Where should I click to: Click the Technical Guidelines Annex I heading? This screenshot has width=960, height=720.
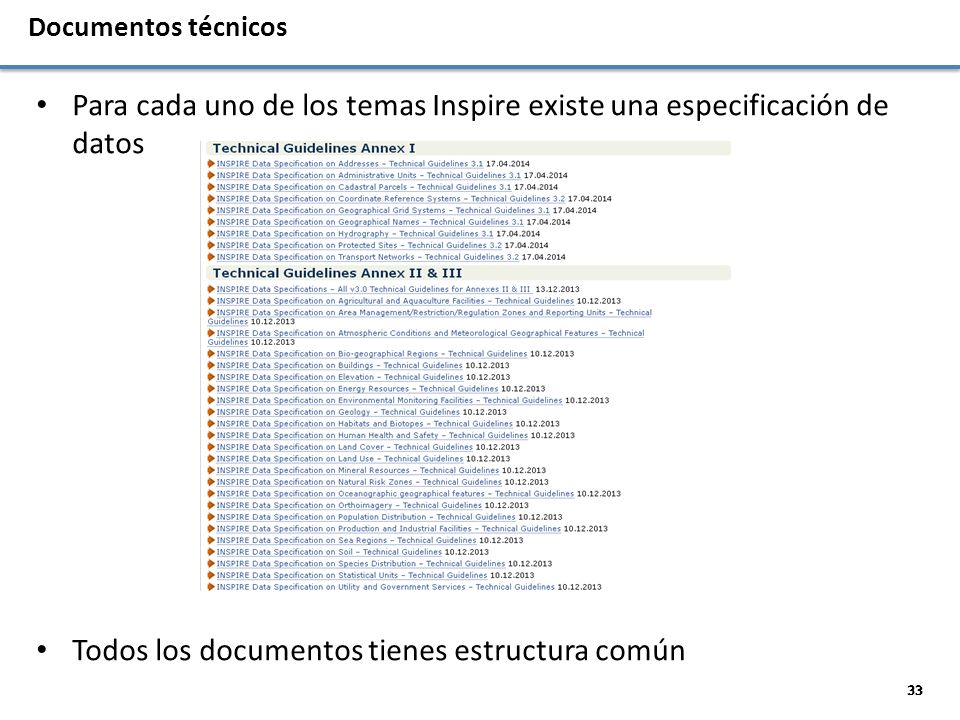coord(314,148)
